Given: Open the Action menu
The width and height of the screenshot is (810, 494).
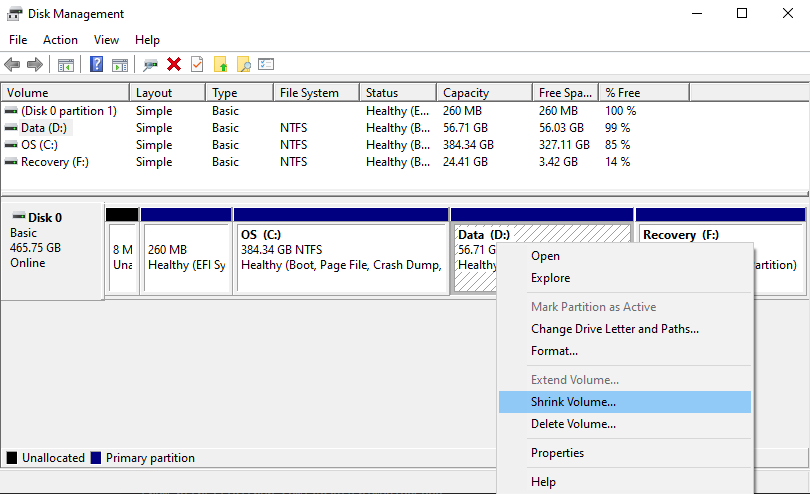Looking at the screenshot, I should tap(60, 40).
